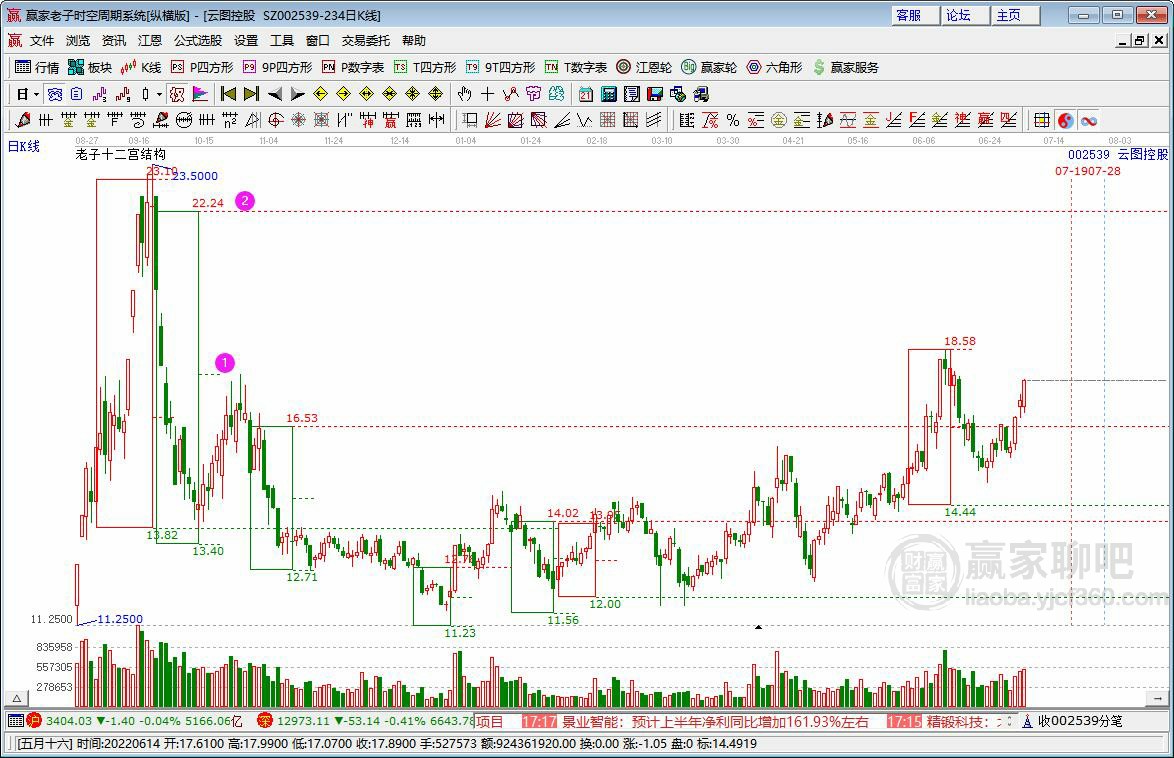Image resolution: width=1174 pixels, height=758 pixels.
Task: Select the fan lines drawing tool
Action: click(x=493, y=120)
